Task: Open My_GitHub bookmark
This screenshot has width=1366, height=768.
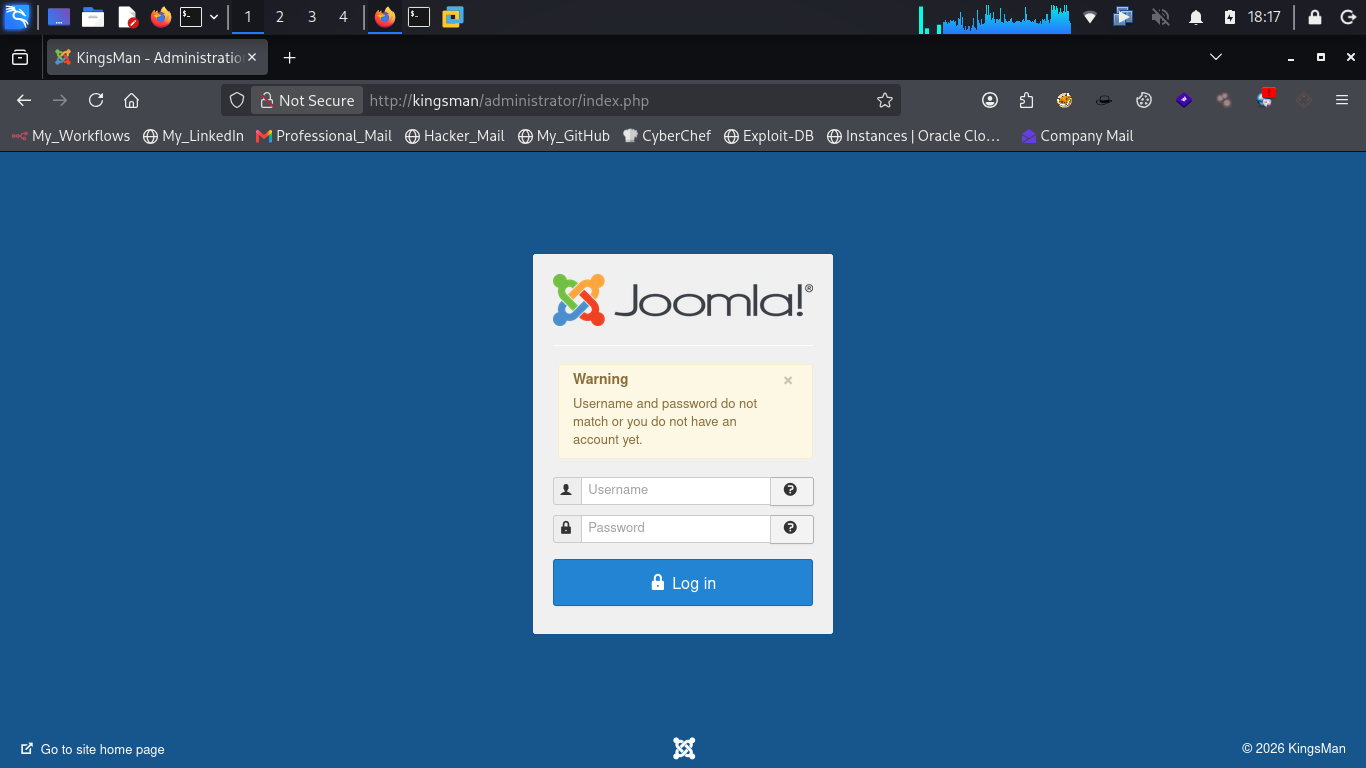Action: coord(563,136)
